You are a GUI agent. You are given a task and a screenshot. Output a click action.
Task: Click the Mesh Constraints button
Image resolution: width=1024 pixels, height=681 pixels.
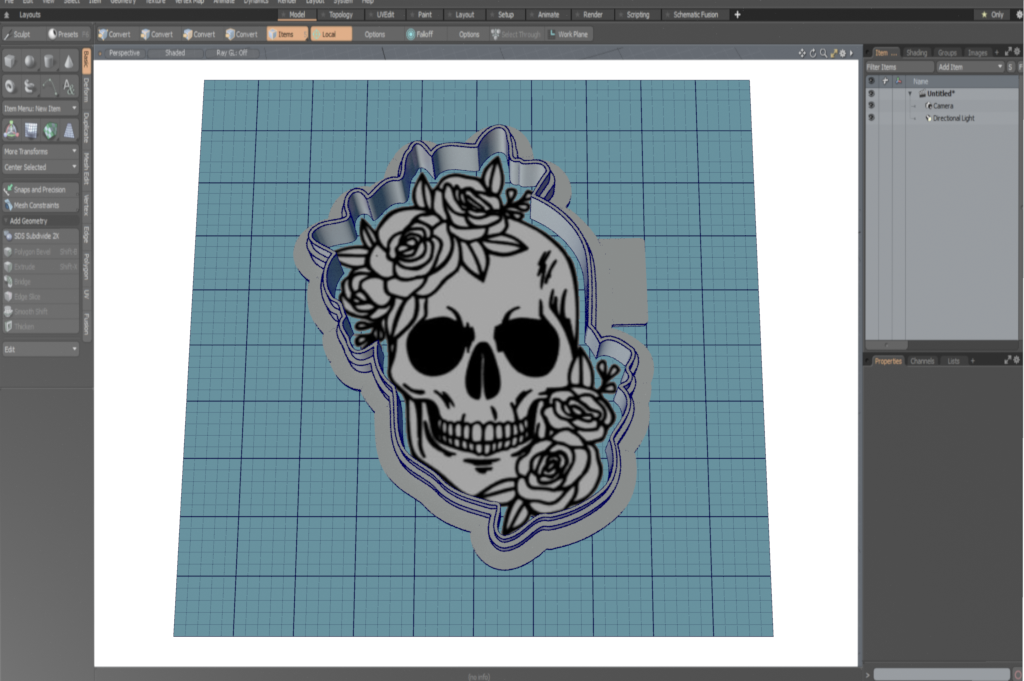click(40, 205)
